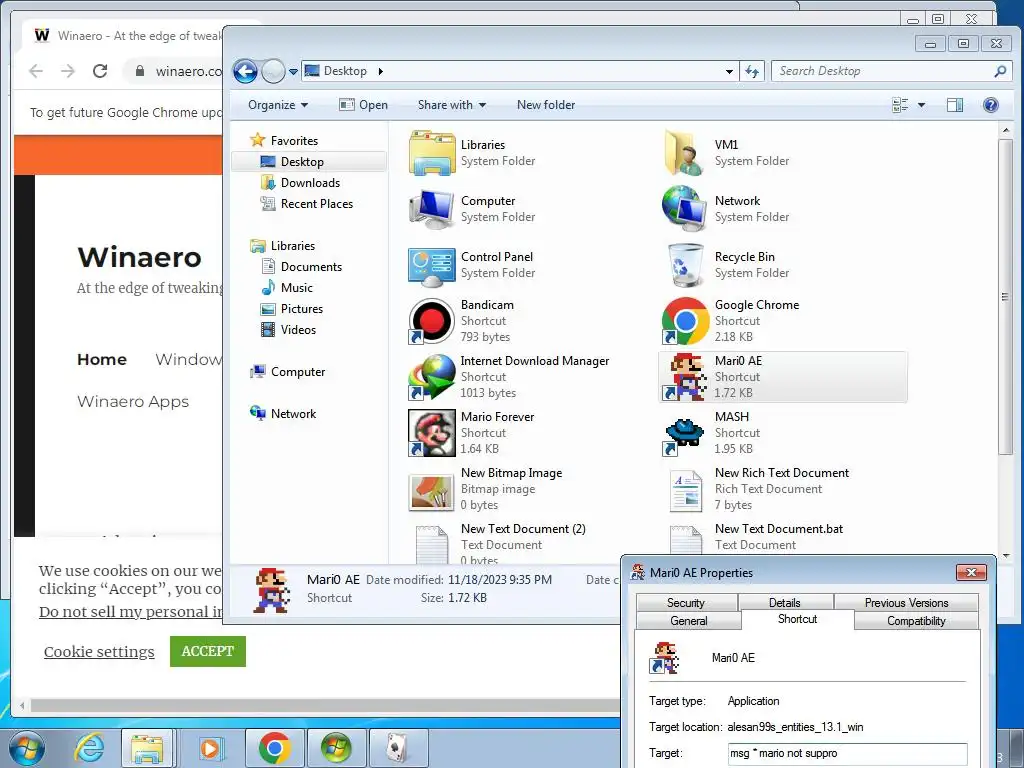Click the Search Desktop field
Image resolution: width=1024 pixels, height=768 pixels.
[891, 71]
